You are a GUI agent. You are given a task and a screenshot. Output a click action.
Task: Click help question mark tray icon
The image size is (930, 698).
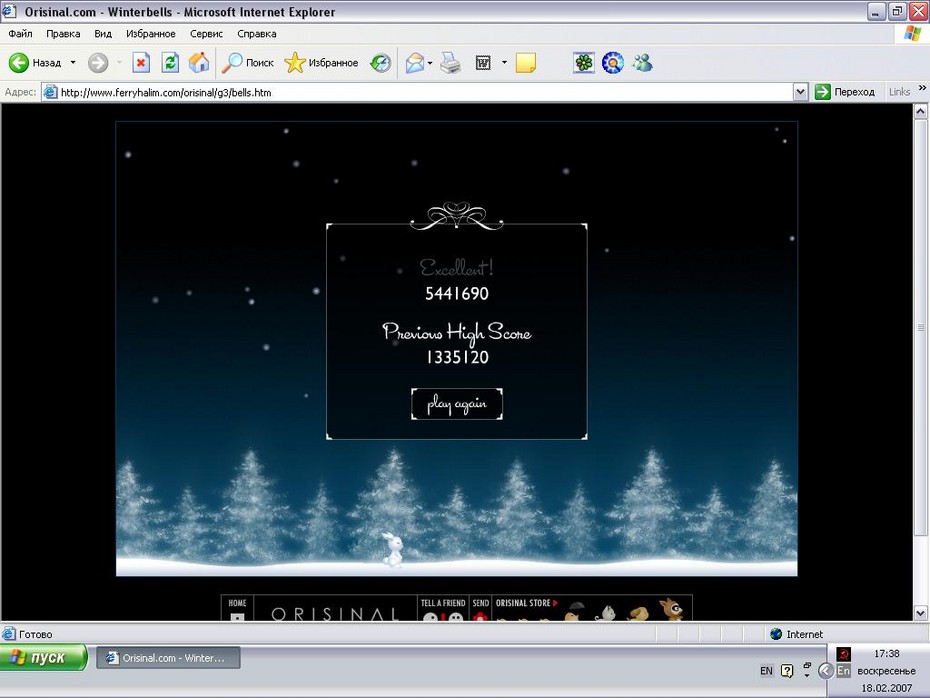coord(787,671)
